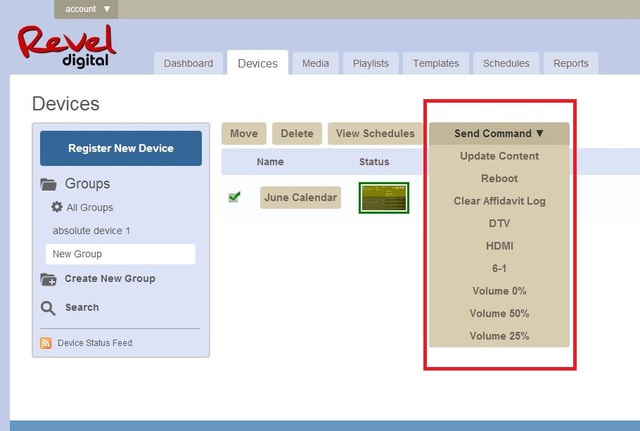
Task: Go to the Playlists tab
Action: point(371,63)
